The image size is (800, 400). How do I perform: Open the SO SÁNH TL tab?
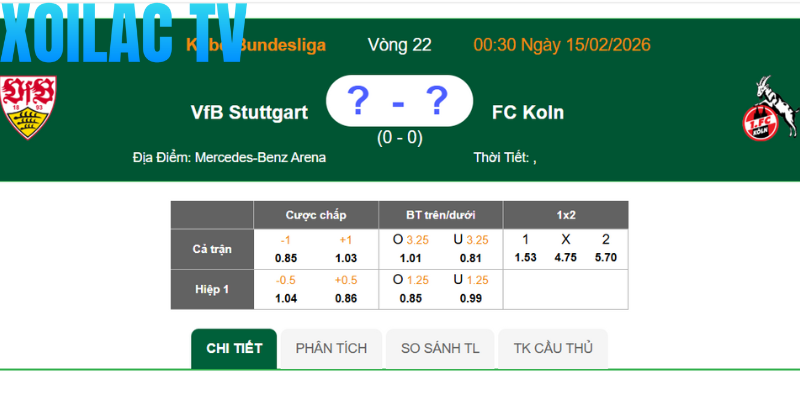pyautogui.click(x=440, y=348)
